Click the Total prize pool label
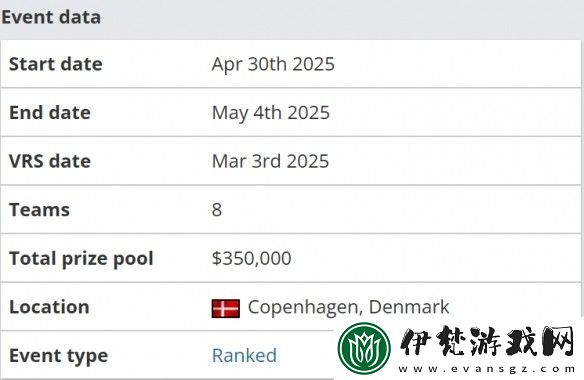Screen dimensions: 584x380 81,259
